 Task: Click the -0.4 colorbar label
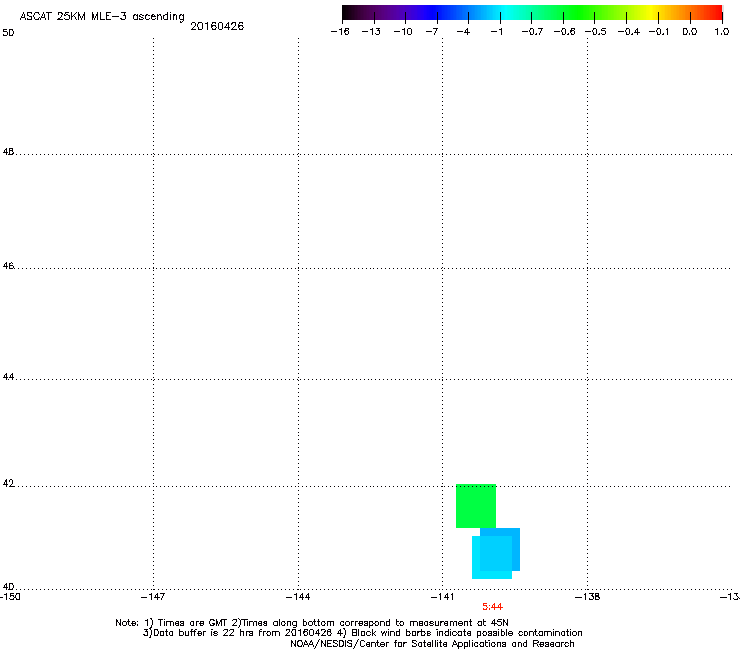pos(629,32)
